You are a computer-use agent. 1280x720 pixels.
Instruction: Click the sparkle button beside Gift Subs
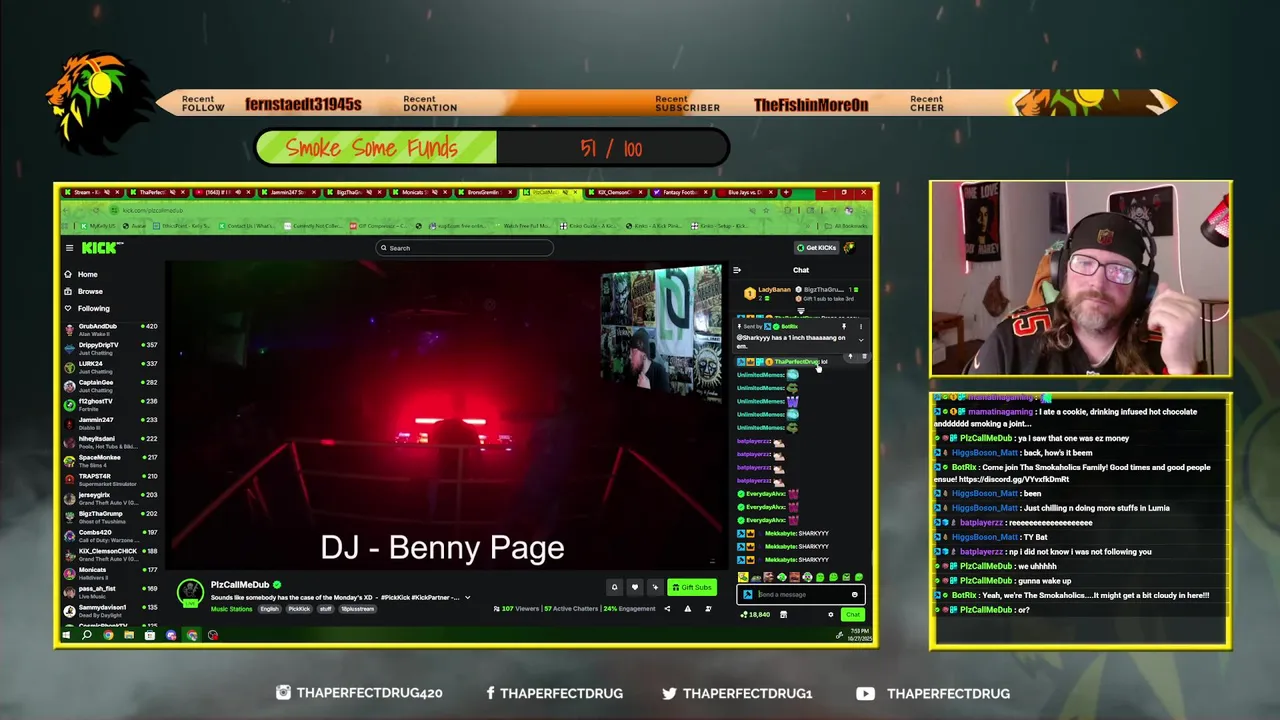coord(655,587)
